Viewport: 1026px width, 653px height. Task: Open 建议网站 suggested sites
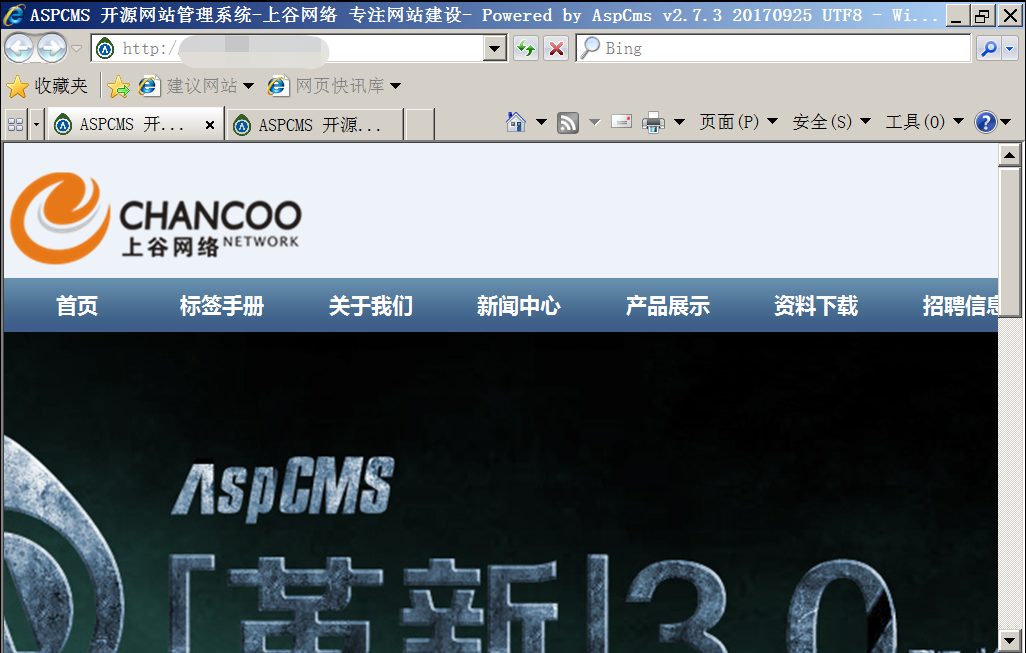click(196, 86)
